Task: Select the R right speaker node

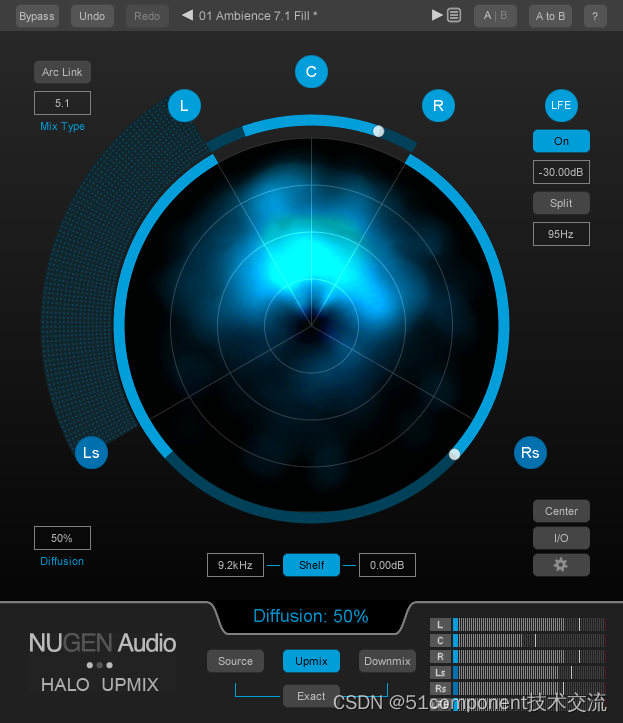Action: 438,106
